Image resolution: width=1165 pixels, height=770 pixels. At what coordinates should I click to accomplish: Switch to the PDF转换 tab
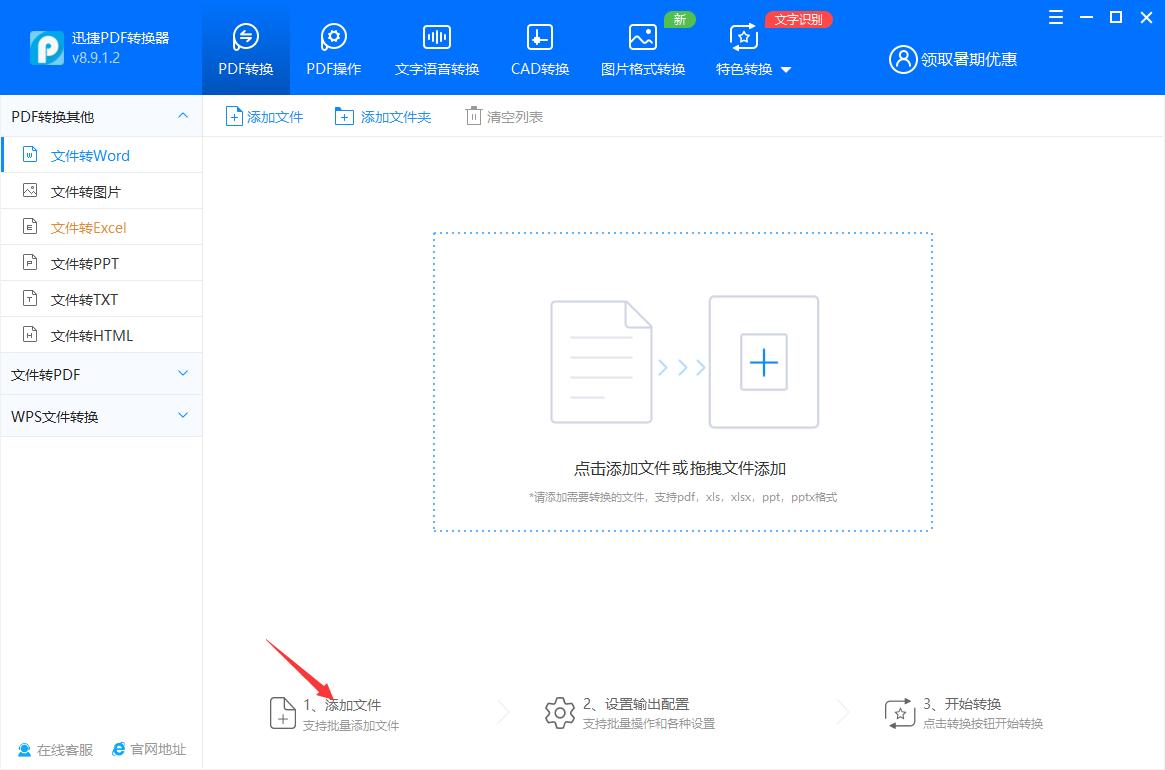click(245, 47)
